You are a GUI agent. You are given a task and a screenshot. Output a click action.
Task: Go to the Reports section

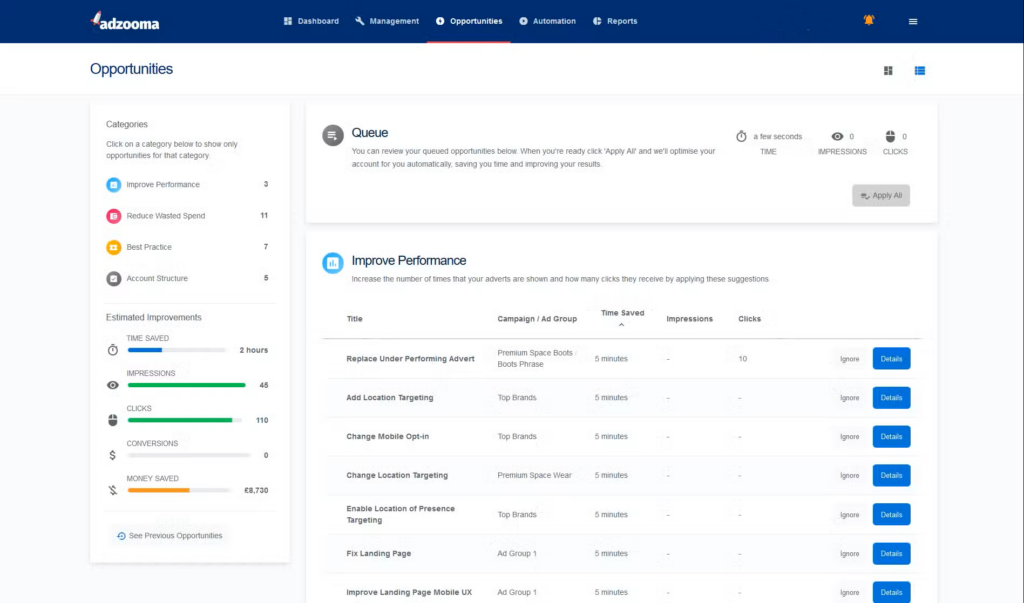(614, 20)
